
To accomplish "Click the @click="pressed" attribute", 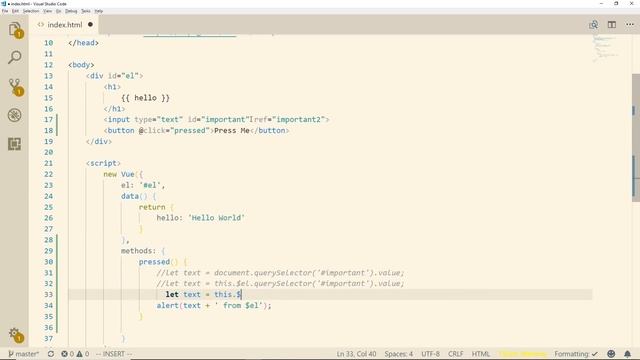I will (174, 131).
